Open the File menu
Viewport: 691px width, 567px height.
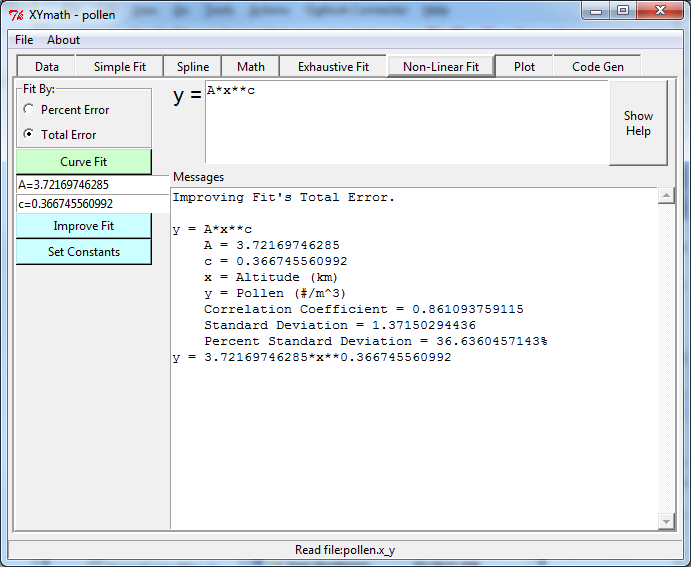point(24,40)
